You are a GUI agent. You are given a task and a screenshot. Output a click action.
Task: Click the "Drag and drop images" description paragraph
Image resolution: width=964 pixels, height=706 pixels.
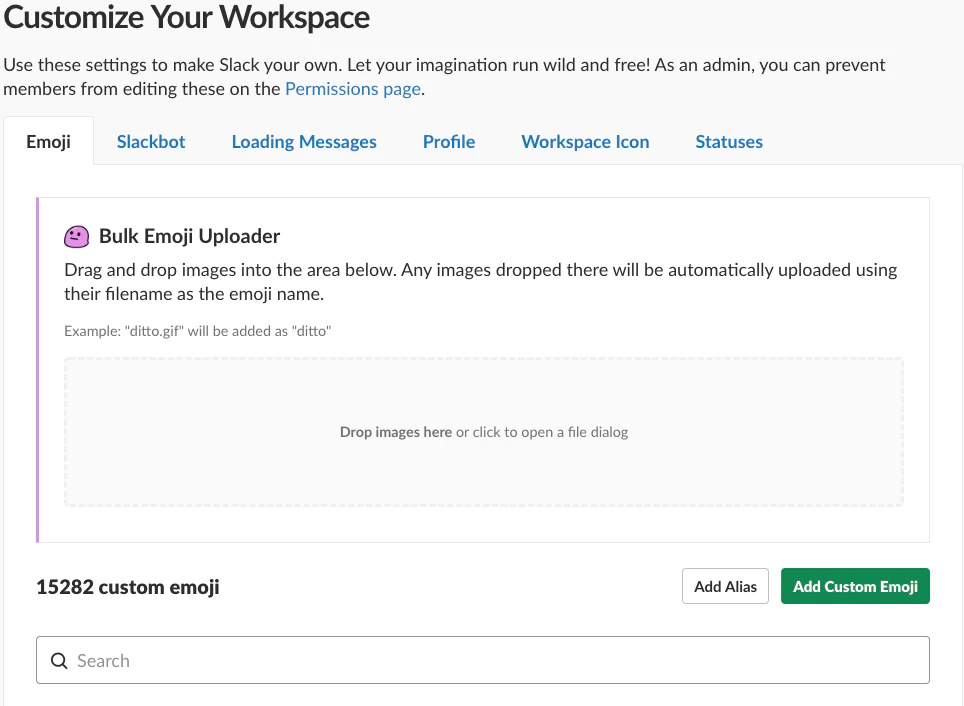pos(481,282)
